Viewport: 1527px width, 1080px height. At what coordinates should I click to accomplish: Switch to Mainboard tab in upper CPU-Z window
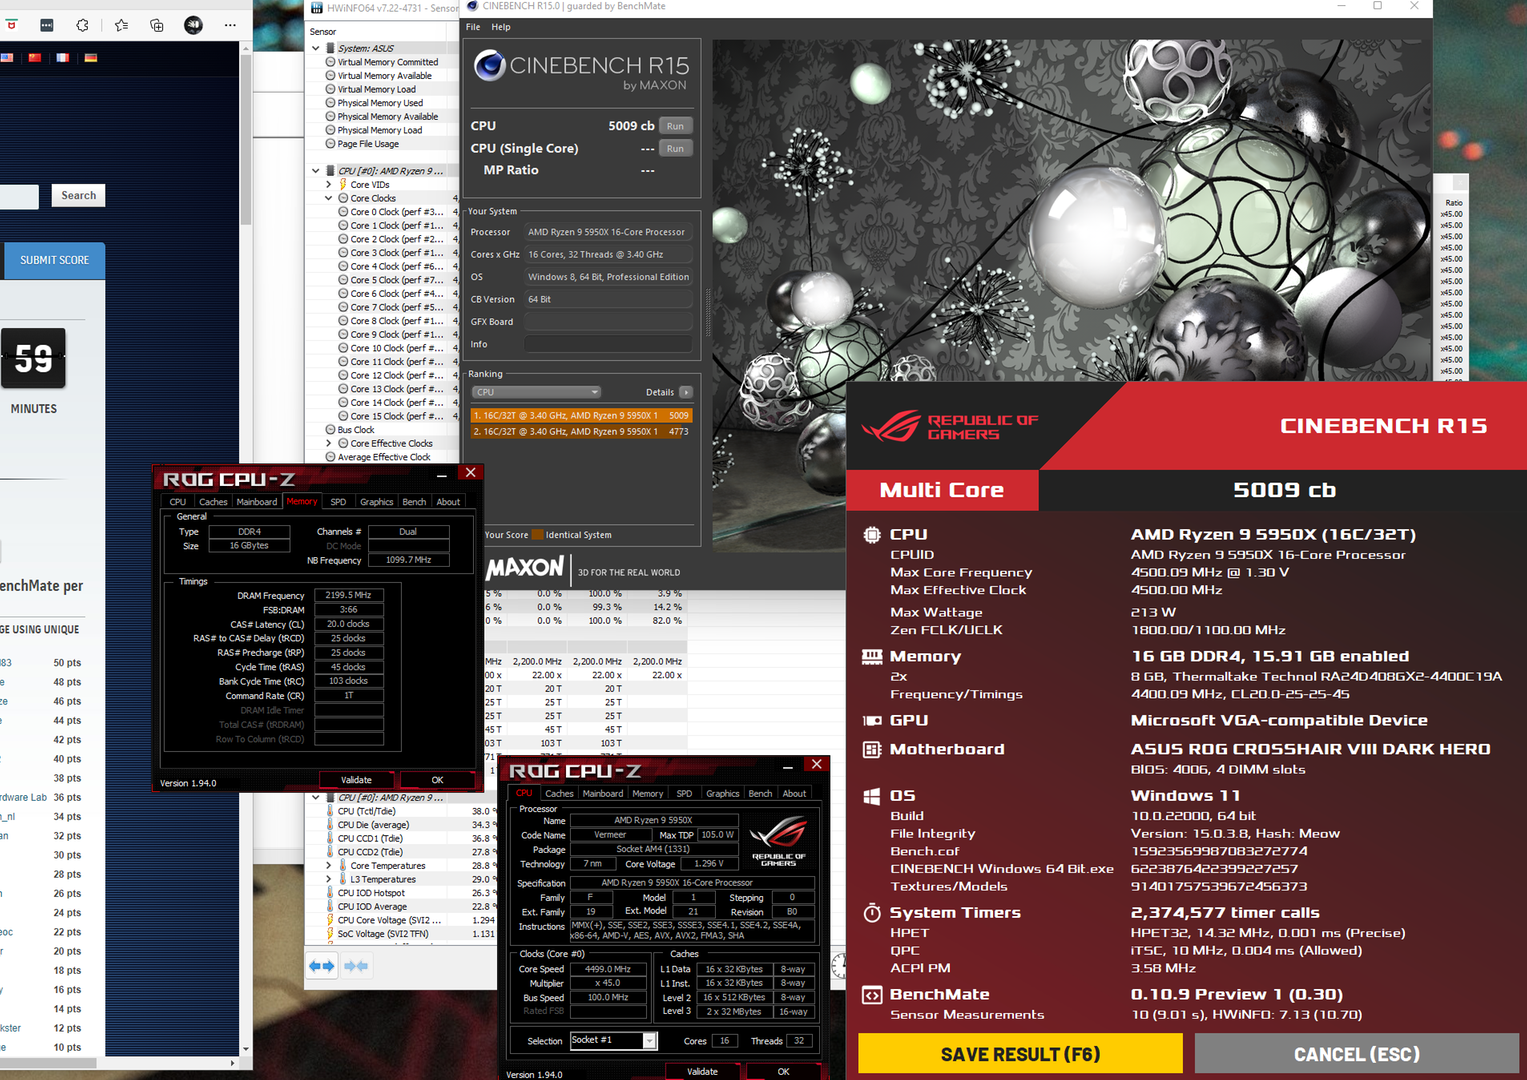pos(256,502)
